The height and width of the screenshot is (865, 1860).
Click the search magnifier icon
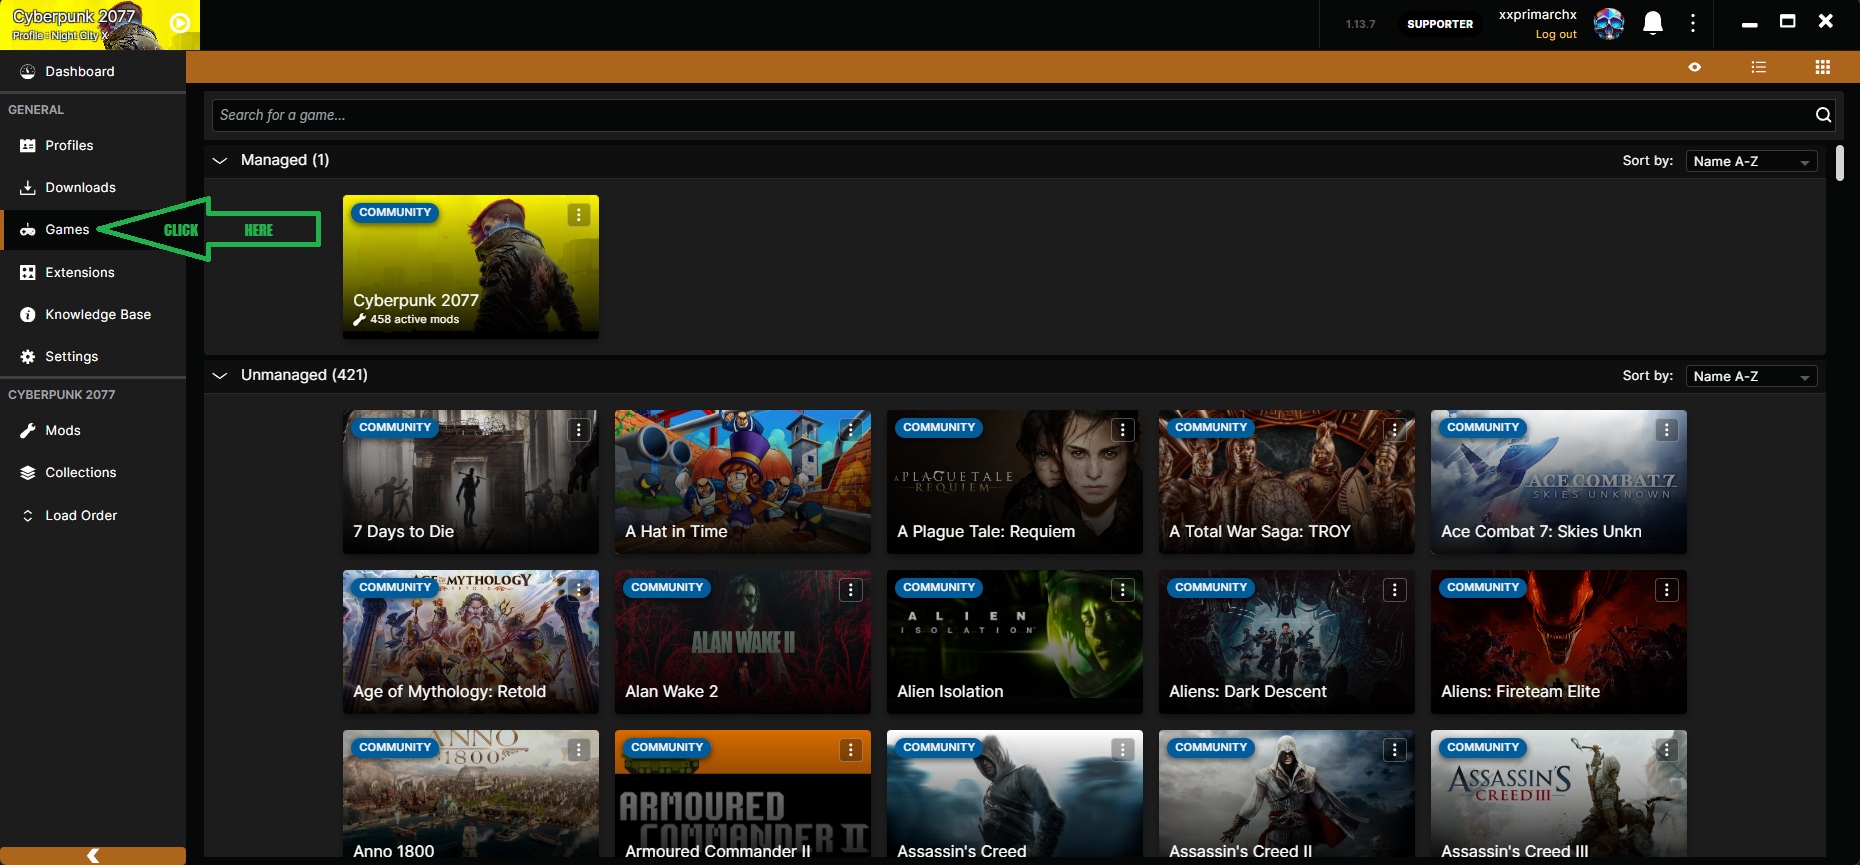(x=1823, y=115)
